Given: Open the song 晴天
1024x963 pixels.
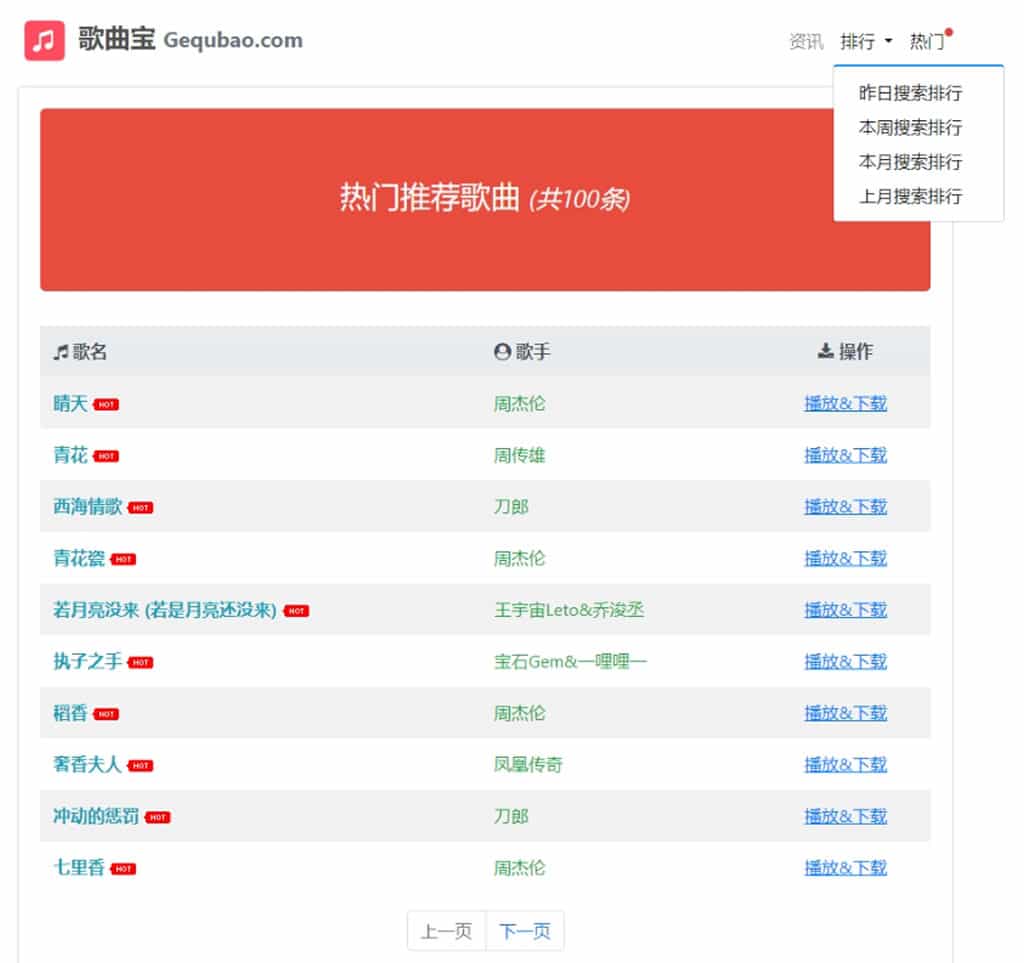Looking at the screenshot, I should (71, 403).
